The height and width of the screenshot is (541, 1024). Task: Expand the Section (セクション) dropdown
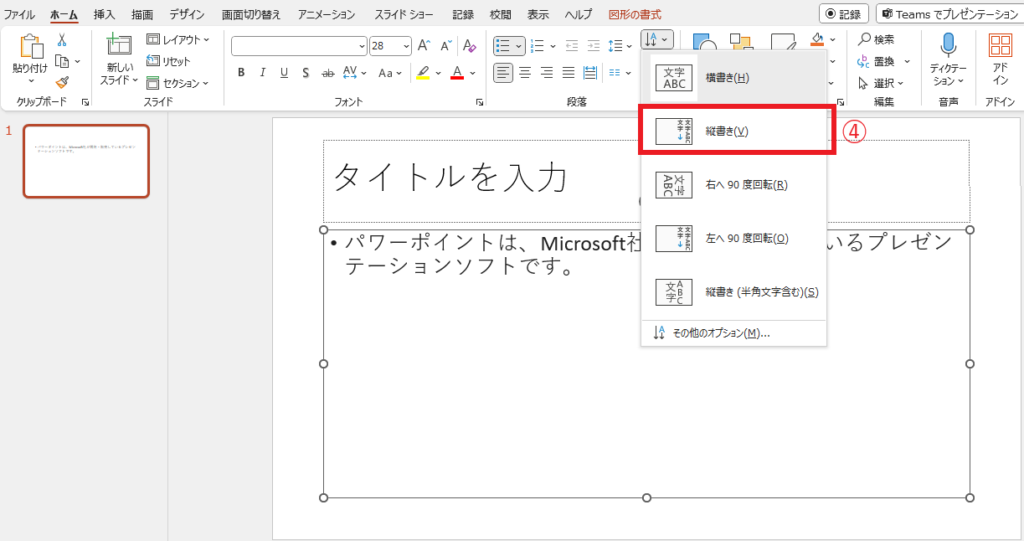click(x=177, y=83)
